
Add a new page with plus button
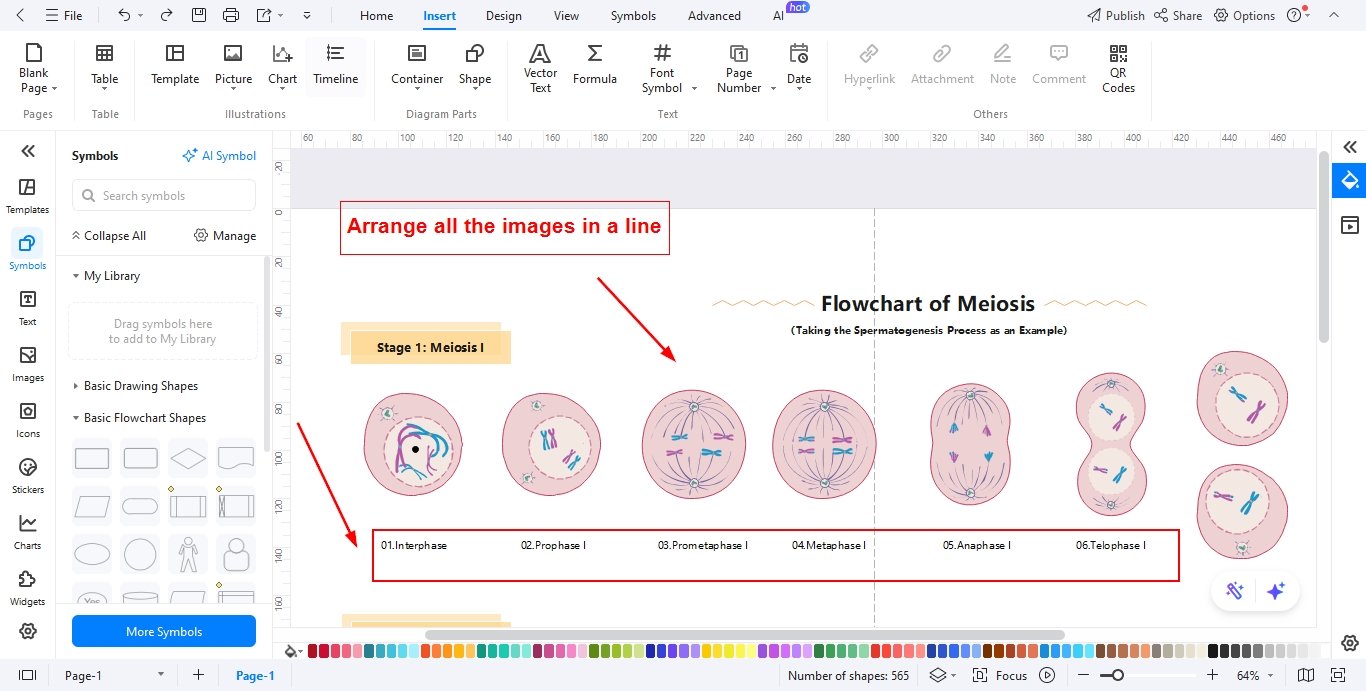[198, 675]
